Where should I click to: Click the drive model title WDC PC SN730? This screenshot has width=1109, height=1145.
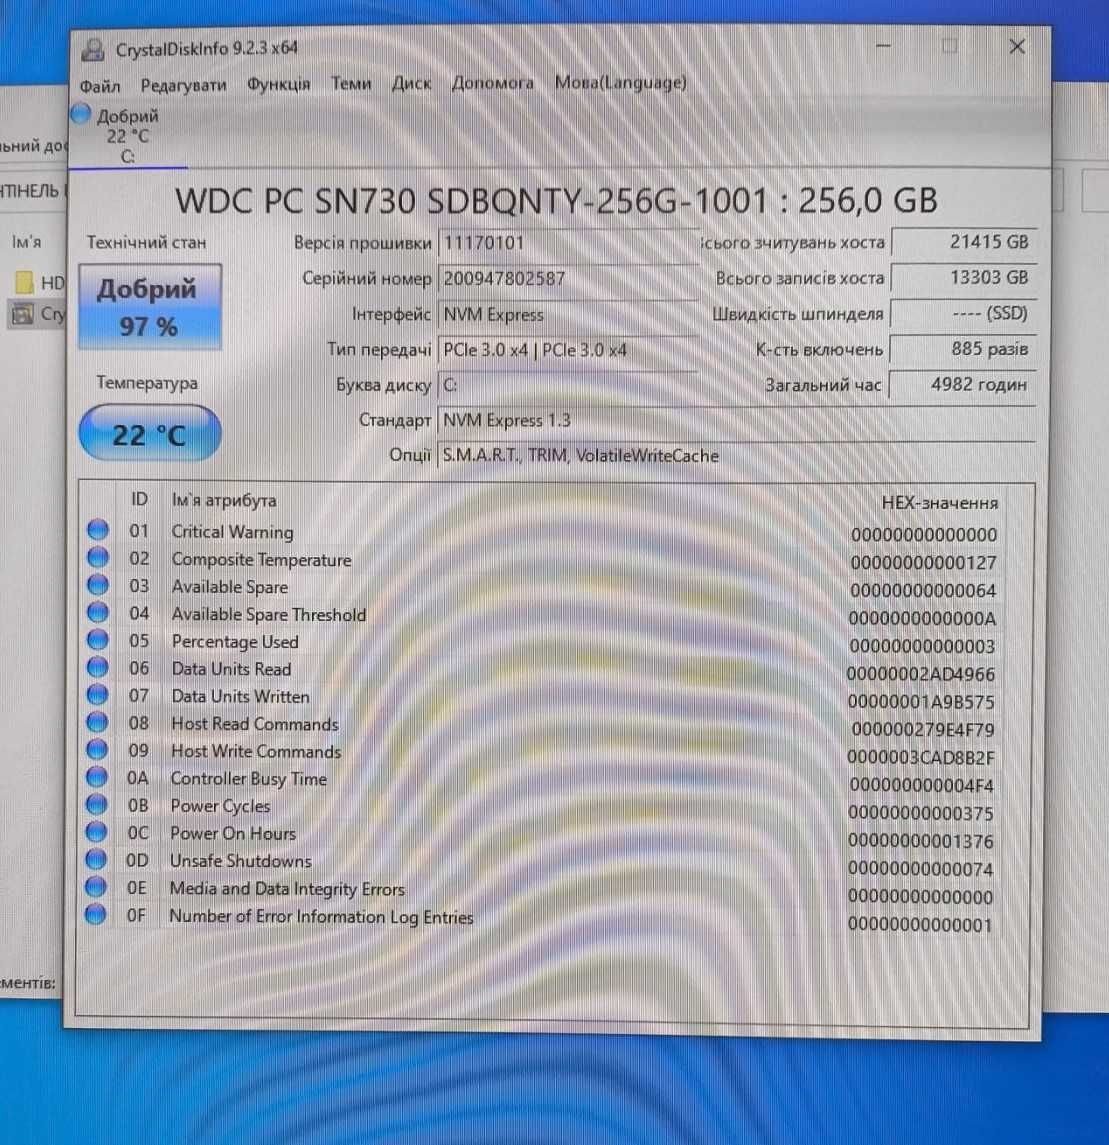(x=556, y=200)
